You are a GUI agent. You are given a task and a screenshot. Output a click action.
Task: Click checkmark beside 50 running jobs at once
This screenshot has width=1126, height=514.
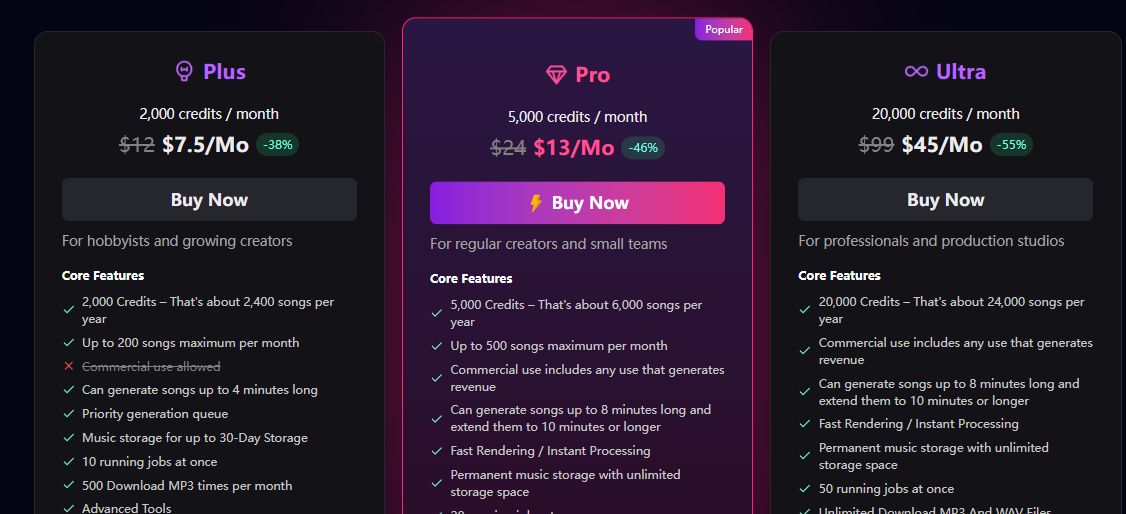(x=805, y=489)
